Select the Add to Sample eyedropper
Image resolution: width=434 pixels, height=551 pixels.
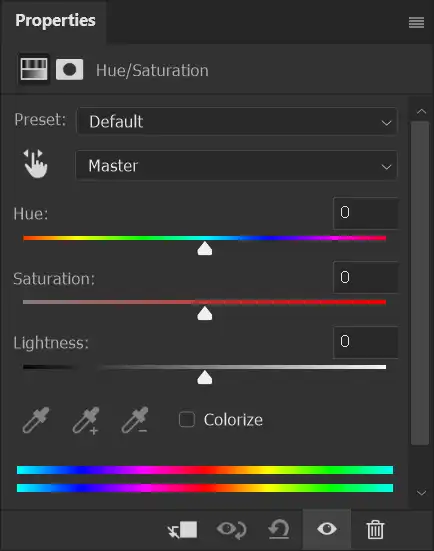point(86,420)
